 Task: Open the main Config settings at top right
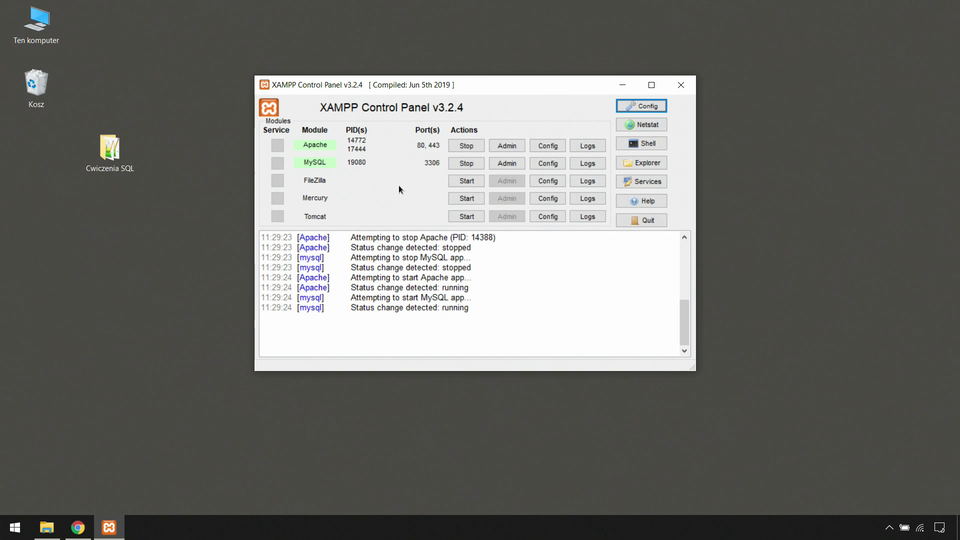[641, 106]
